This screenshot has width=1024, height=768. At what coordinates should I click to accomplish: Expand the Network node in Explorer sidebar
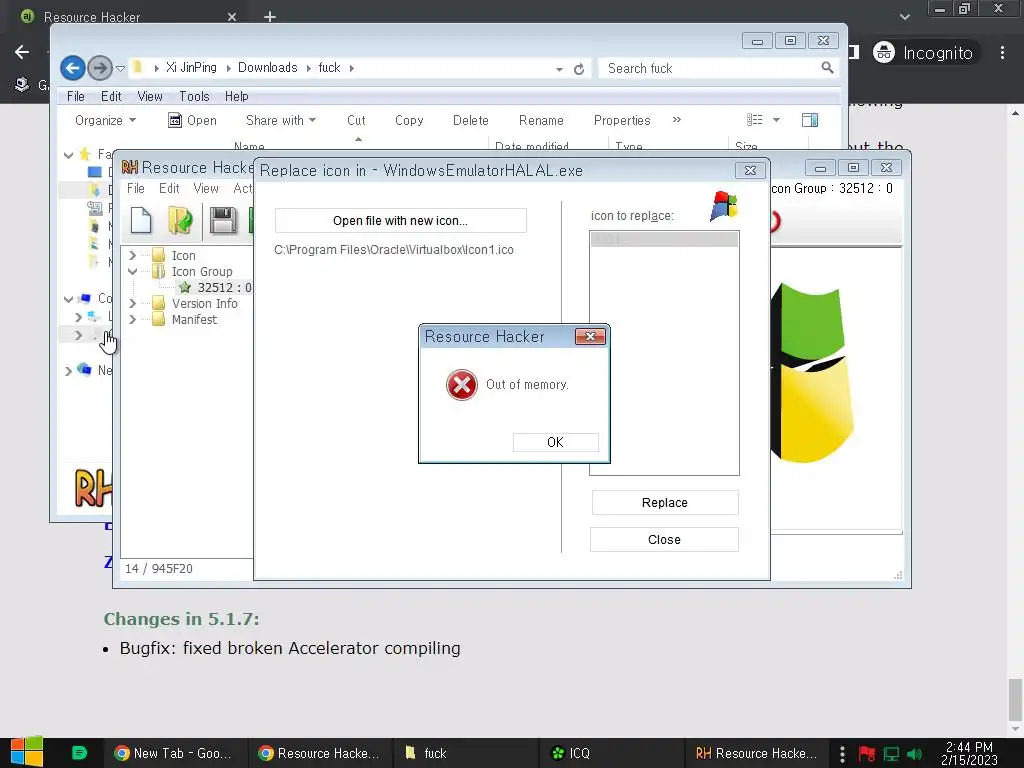69,371
